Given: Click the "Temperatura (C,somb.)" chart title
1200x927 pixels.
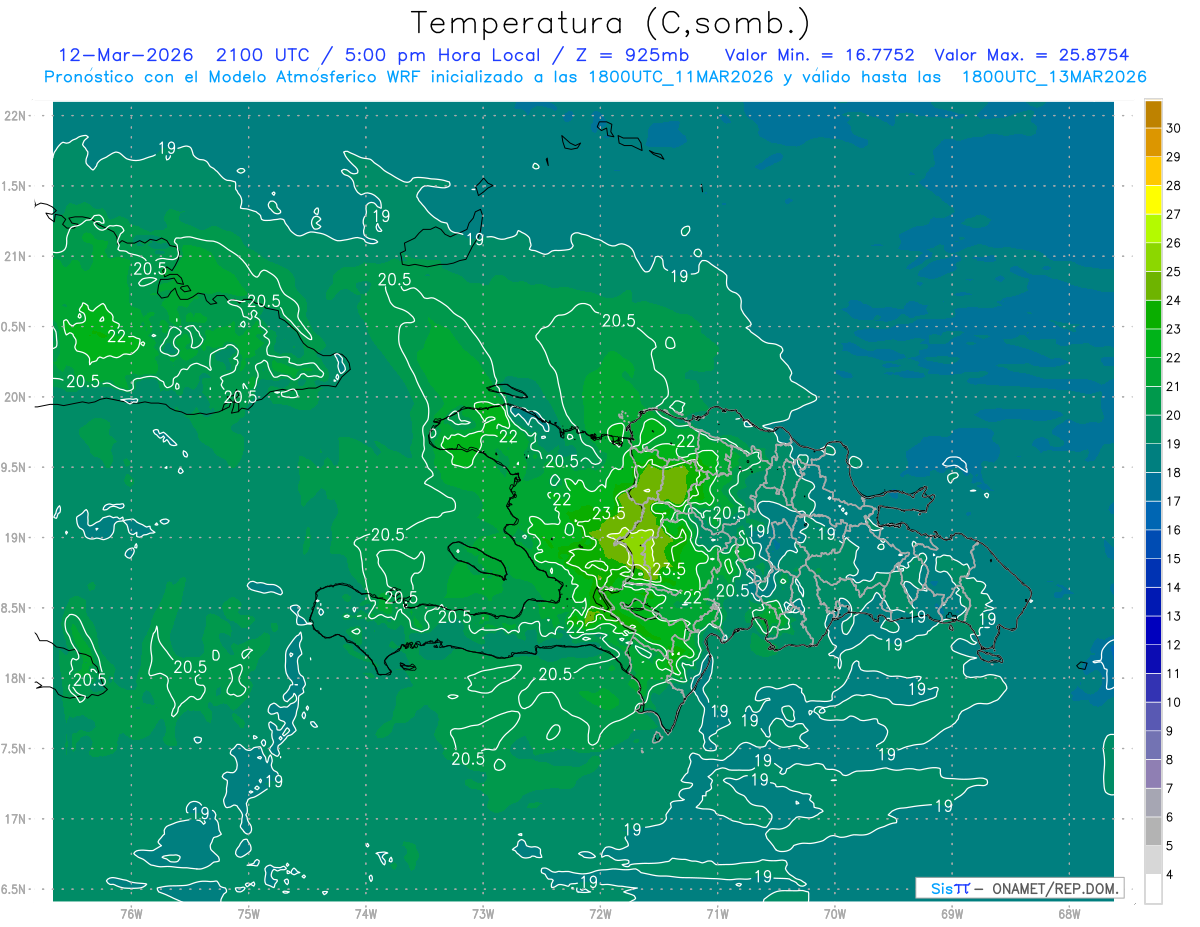Looking at the screenshot, I should 610,23.
